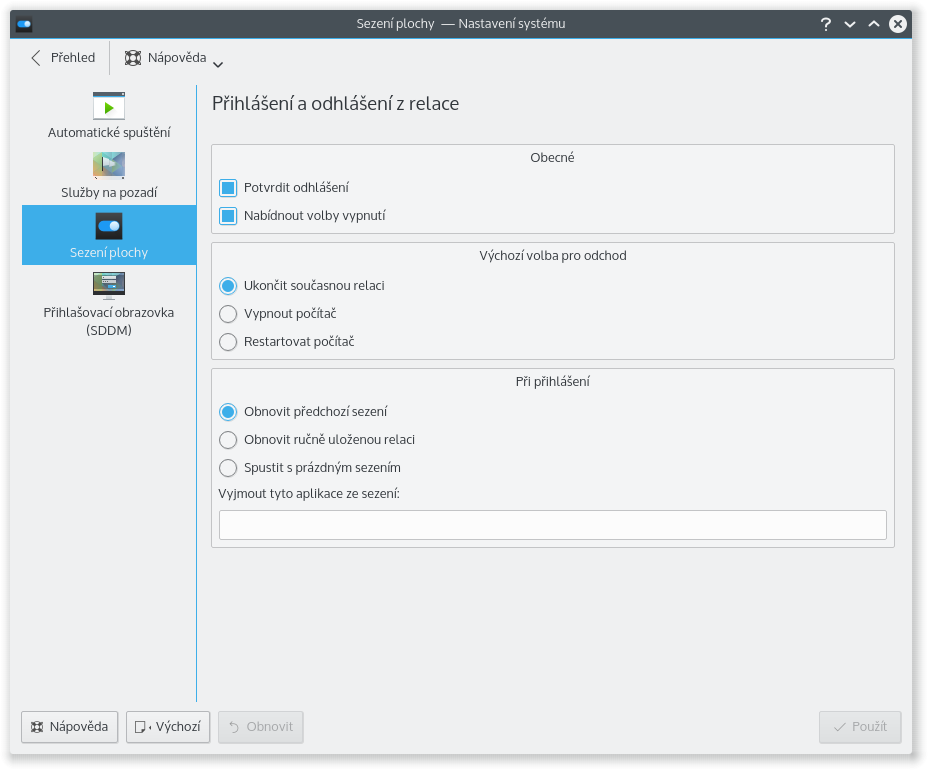Maximize the window with the up chevron
This screenshot has height=770, width=928.
874,24
